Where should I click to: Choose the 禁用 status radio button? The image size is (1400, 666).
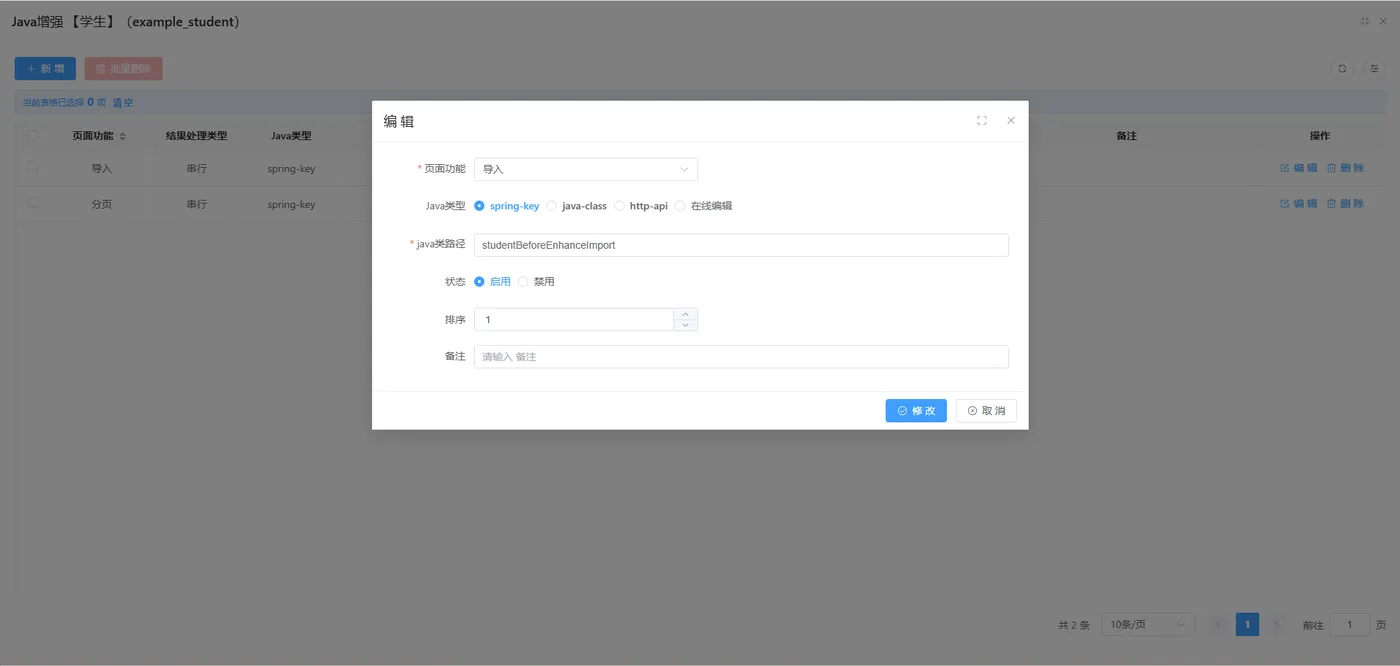coord(522,281)
